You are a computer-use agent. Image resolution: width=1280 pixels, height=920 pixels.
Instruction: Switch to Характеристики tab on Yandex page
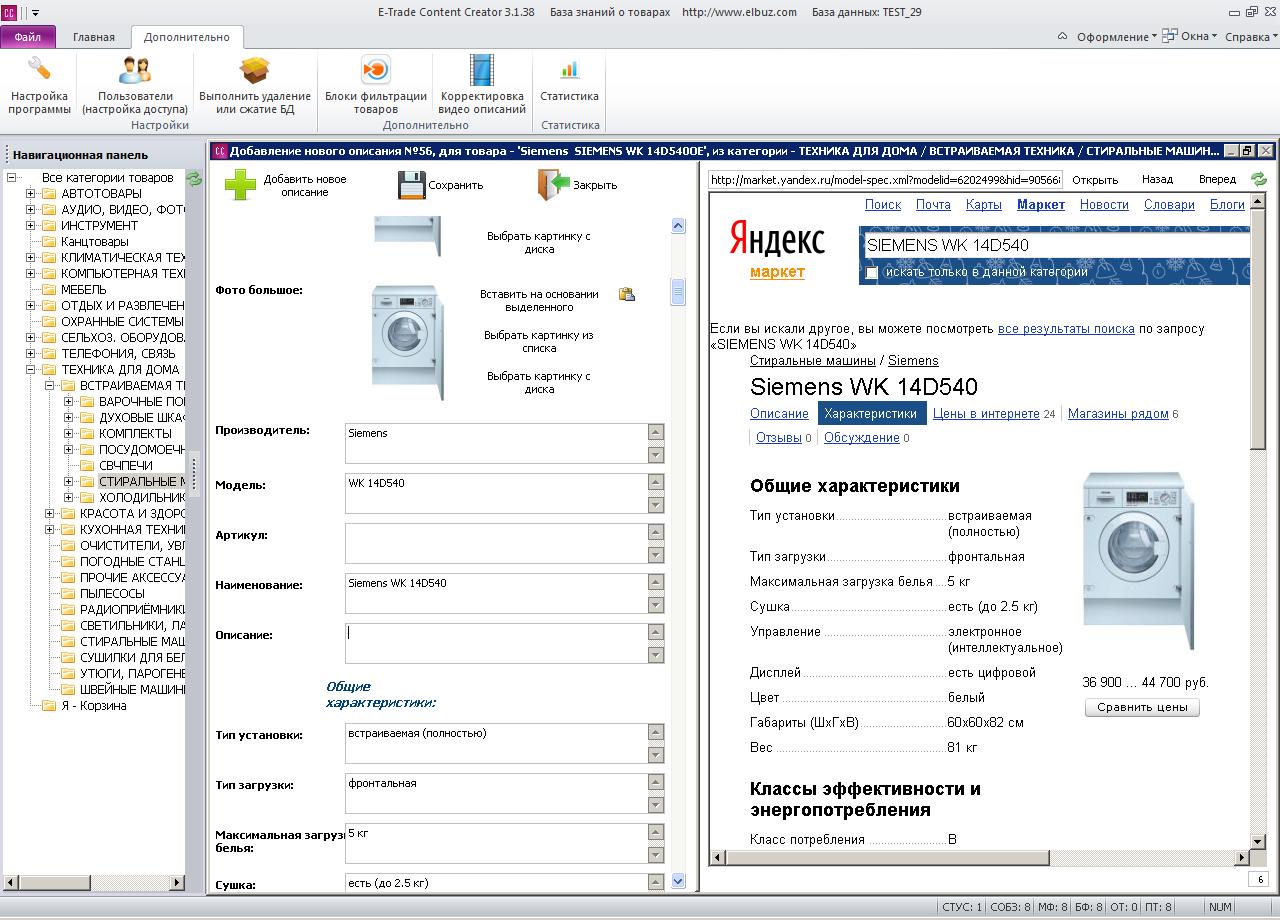point(870,413)
